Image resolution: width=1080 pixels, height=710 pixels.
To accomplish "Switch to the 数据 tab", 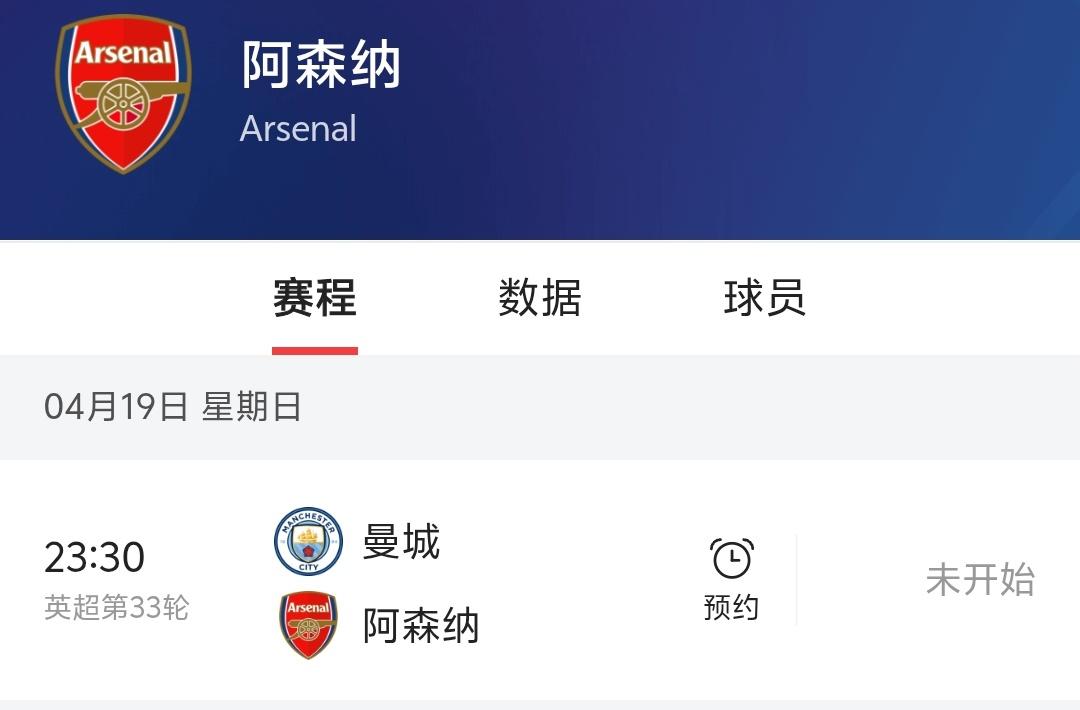I will [540, 298].
